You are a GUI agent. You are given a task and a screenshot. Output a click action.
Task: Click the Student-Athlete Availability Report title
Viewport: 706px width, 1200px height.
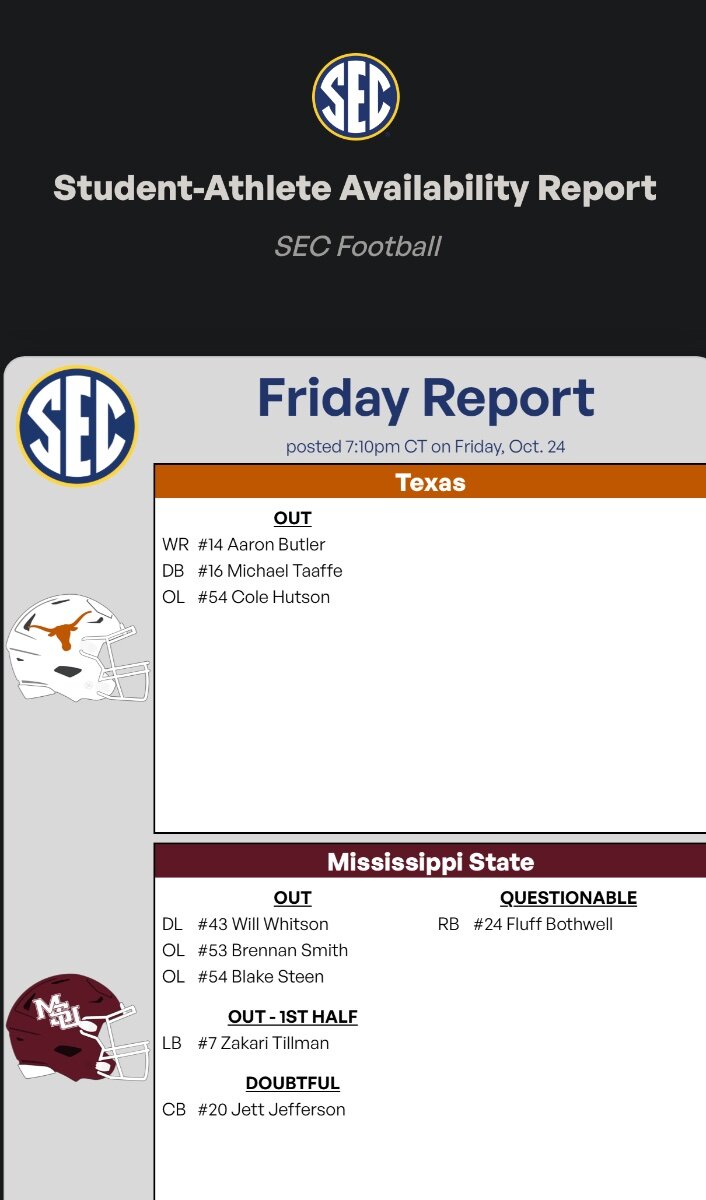[355, 188]
